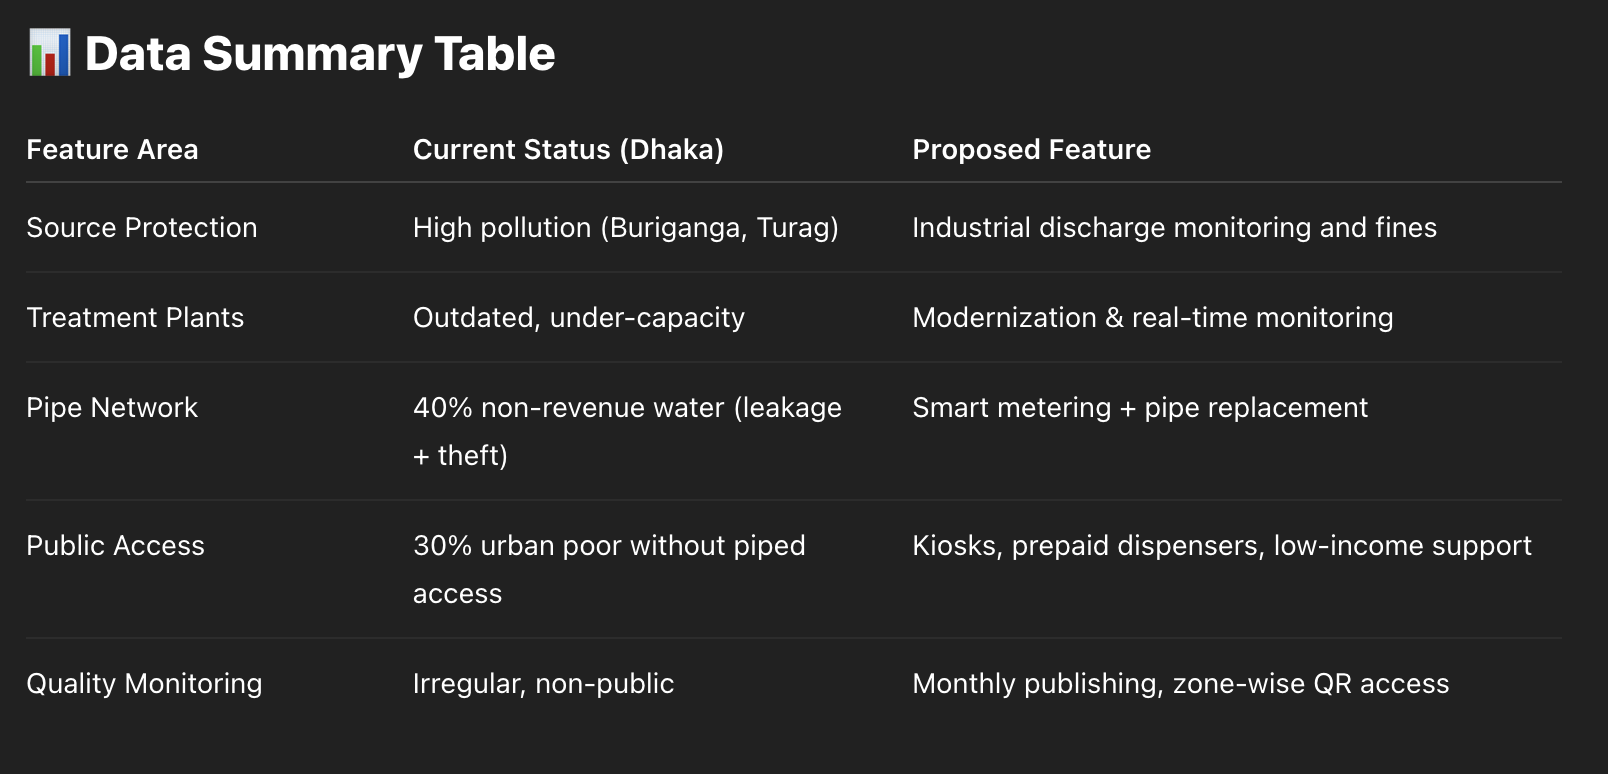Click the Source Protection row label
The width and height of the screenshot is (1608, 774).
pos(142,228)
